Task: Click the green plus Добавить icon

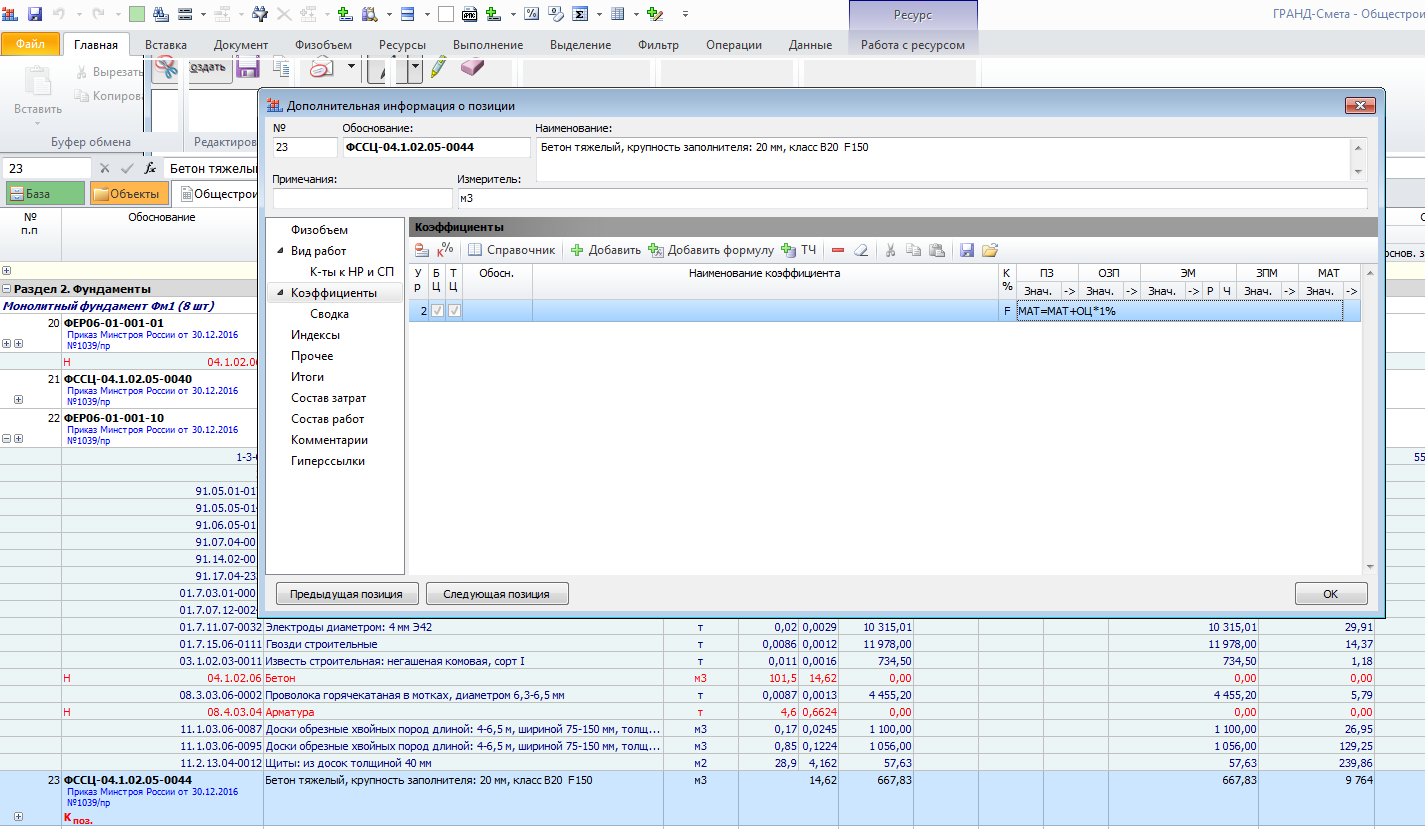Action: pos(577,250)
